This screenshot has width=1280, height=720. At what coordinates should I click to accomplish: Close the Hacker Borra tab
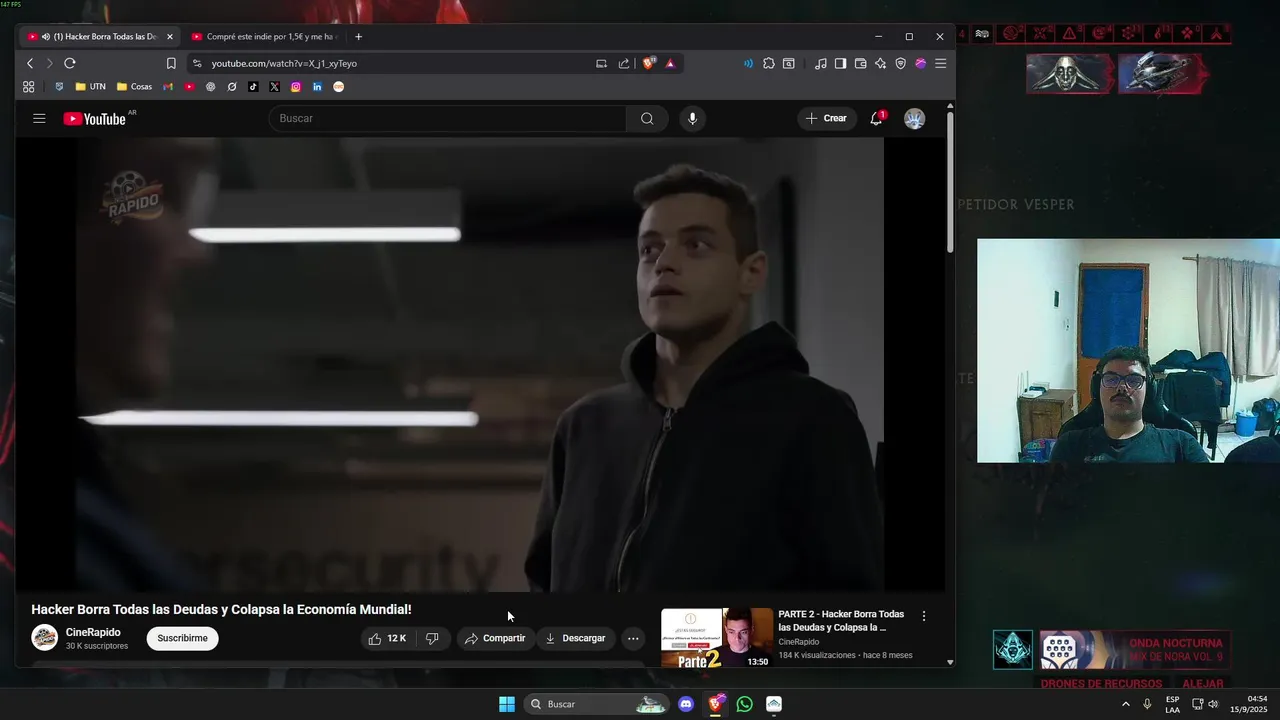coord(169,36)
